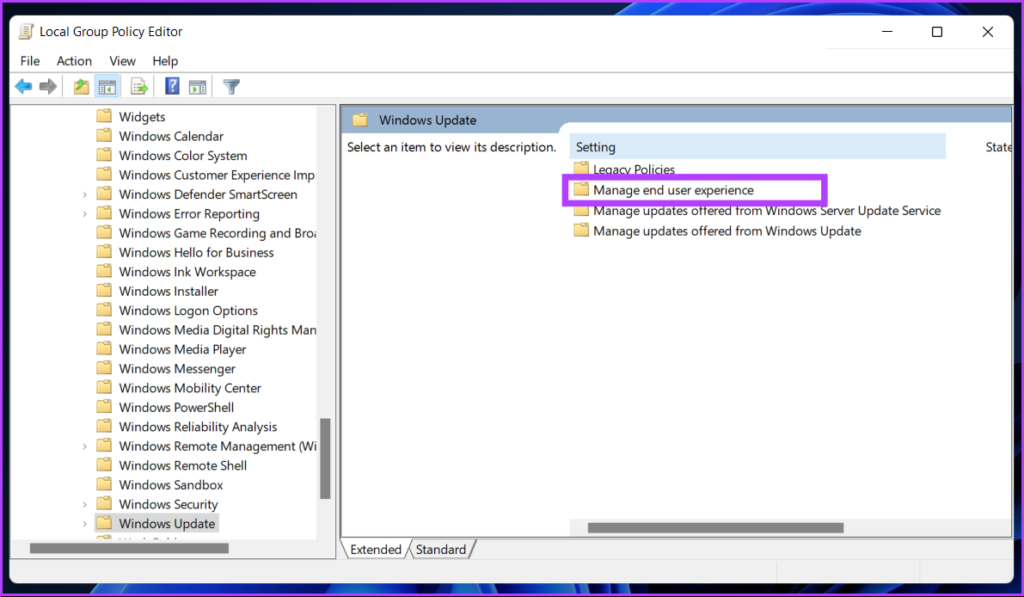Viewport: 1024px width, 597px height.
Task: Expand the Windows Error Reporting node
Action: [x=85, y=214]
